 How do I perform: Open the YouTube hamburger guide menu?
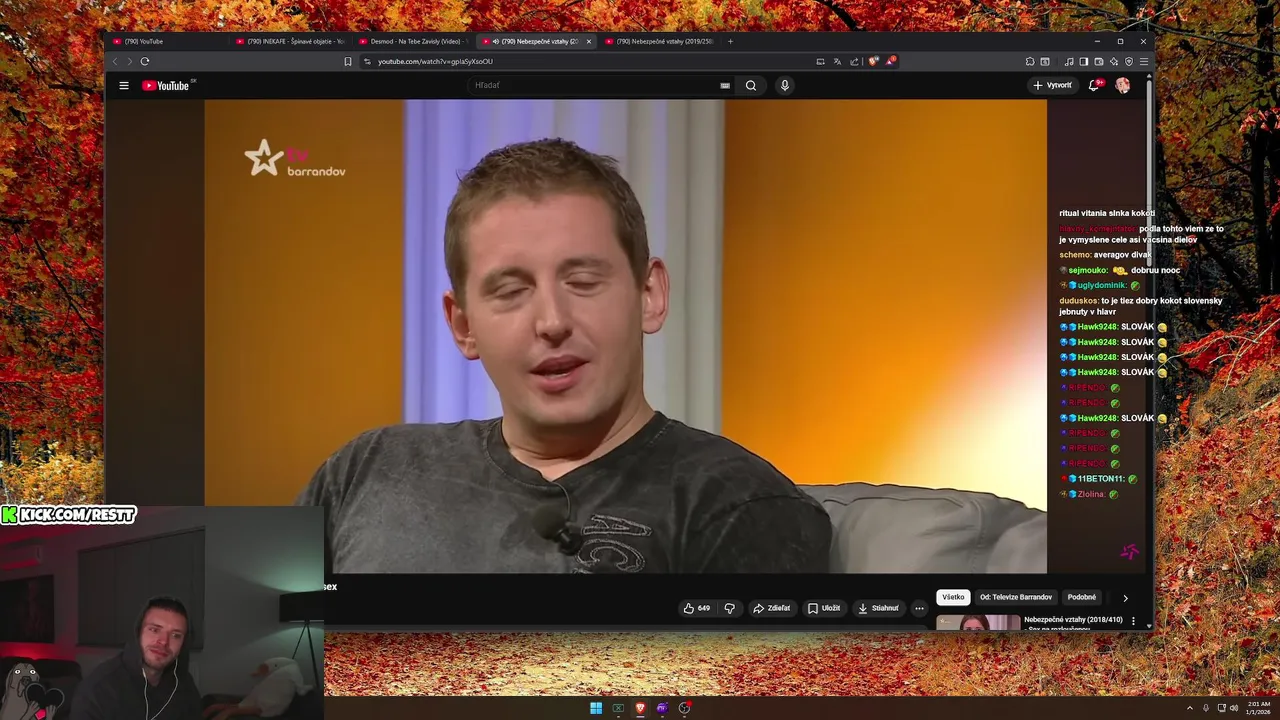coord(124,85)
